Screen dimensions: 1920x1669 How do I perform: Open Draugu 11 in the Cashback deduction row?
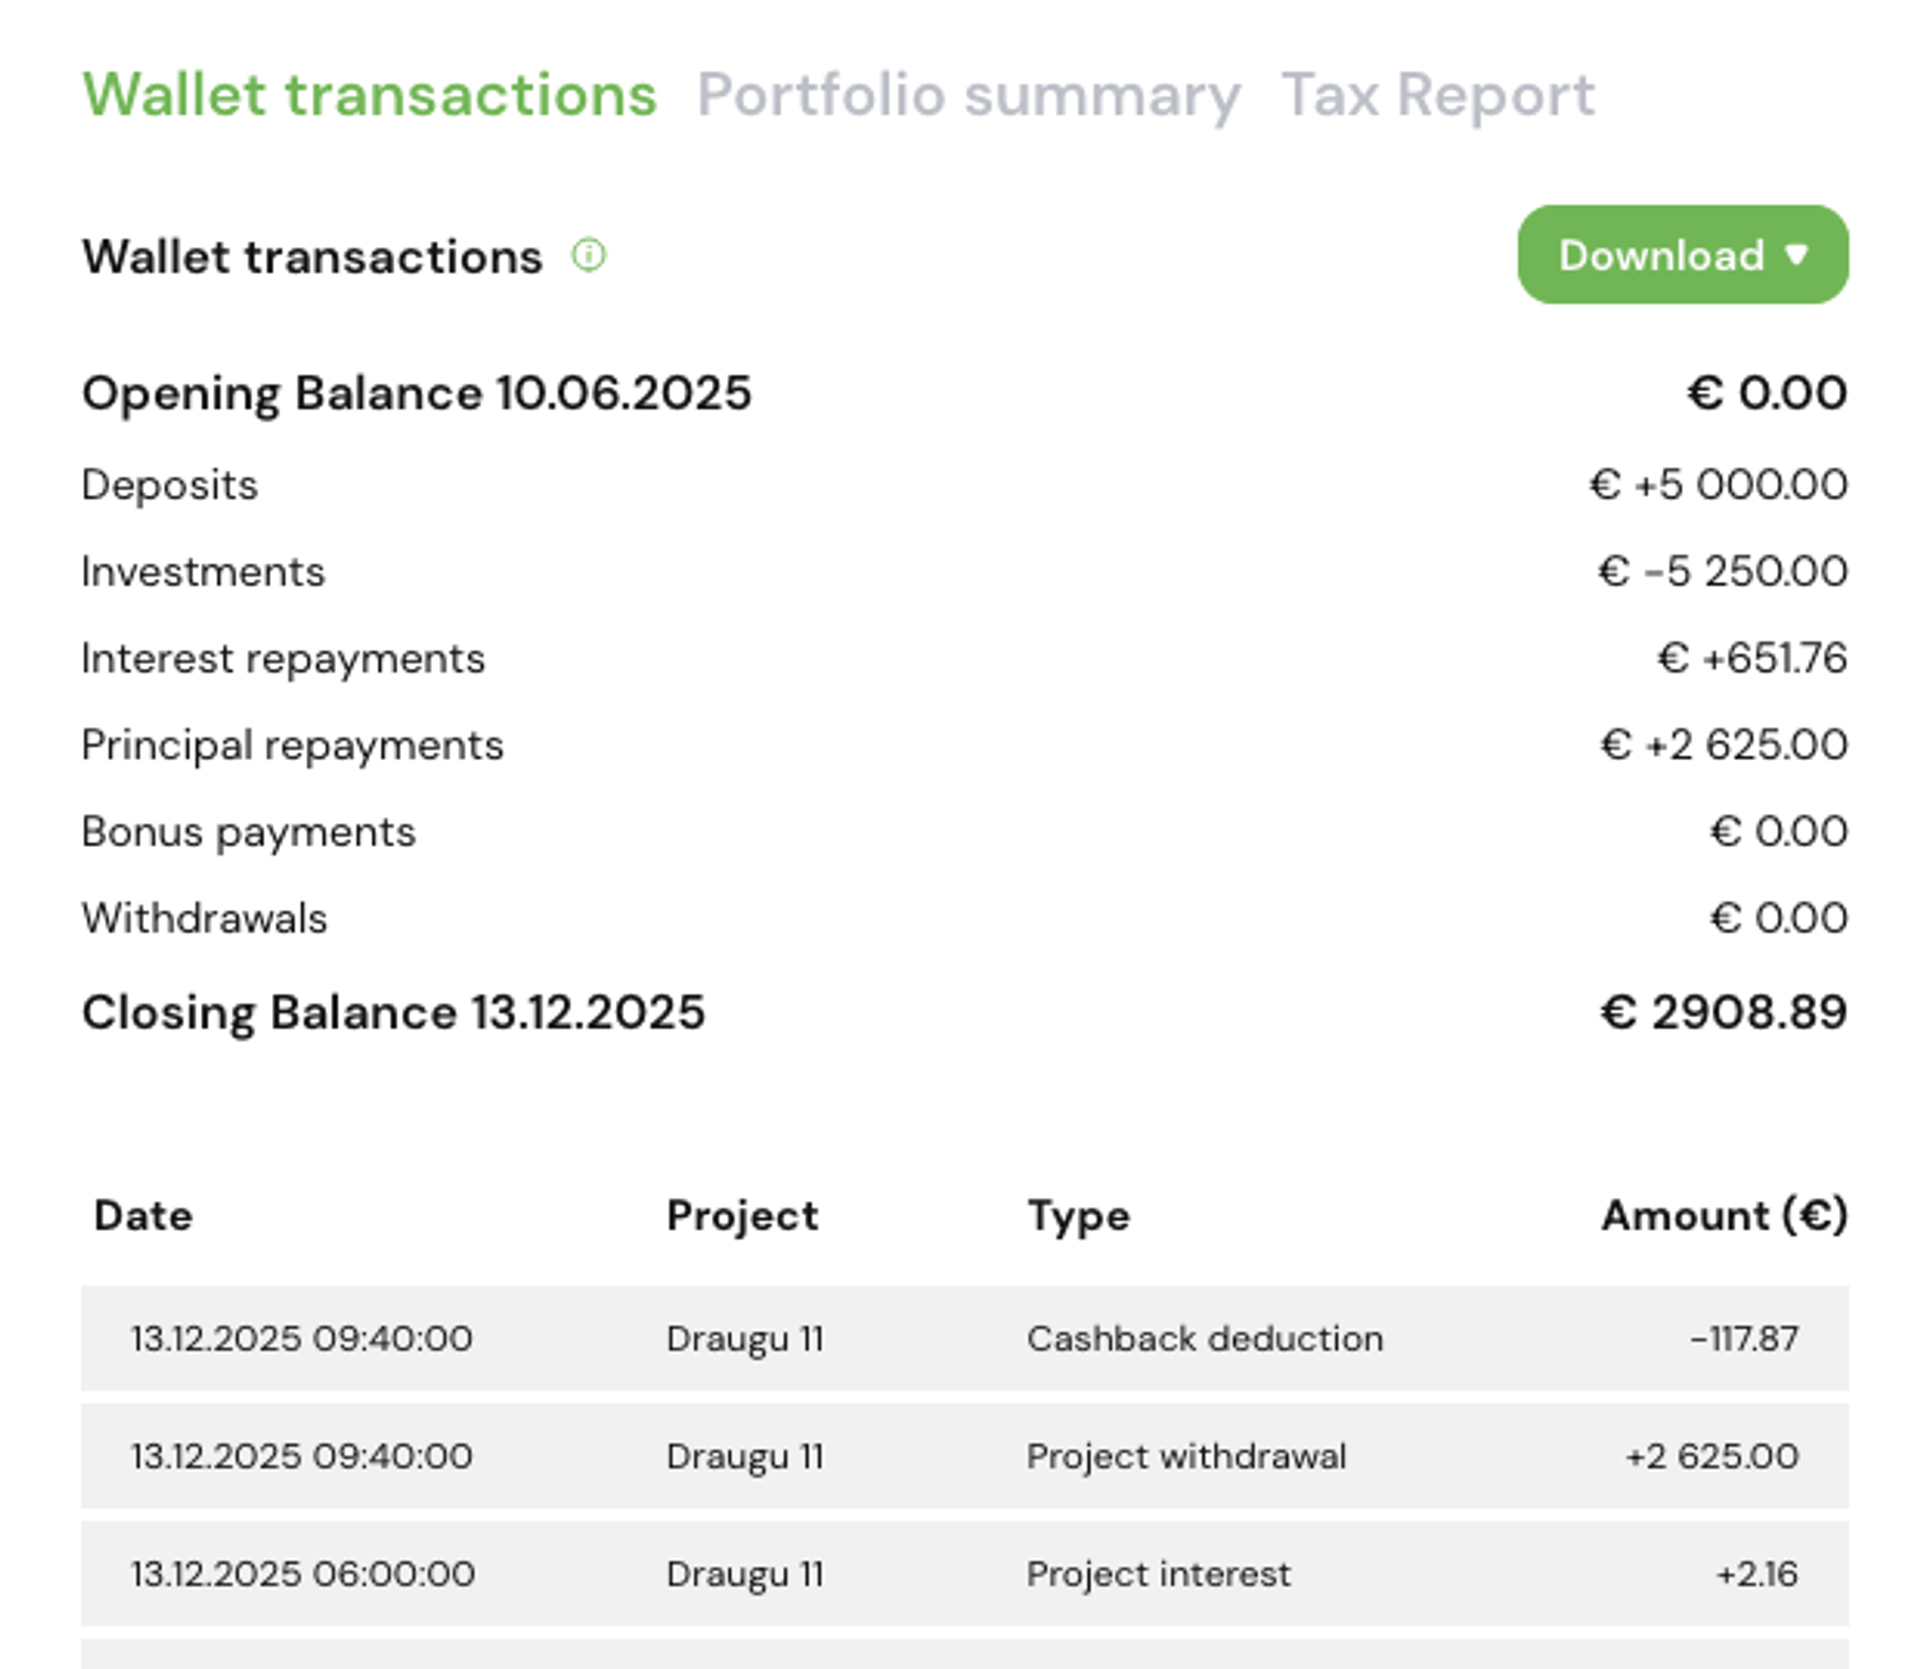[744, 1338]
